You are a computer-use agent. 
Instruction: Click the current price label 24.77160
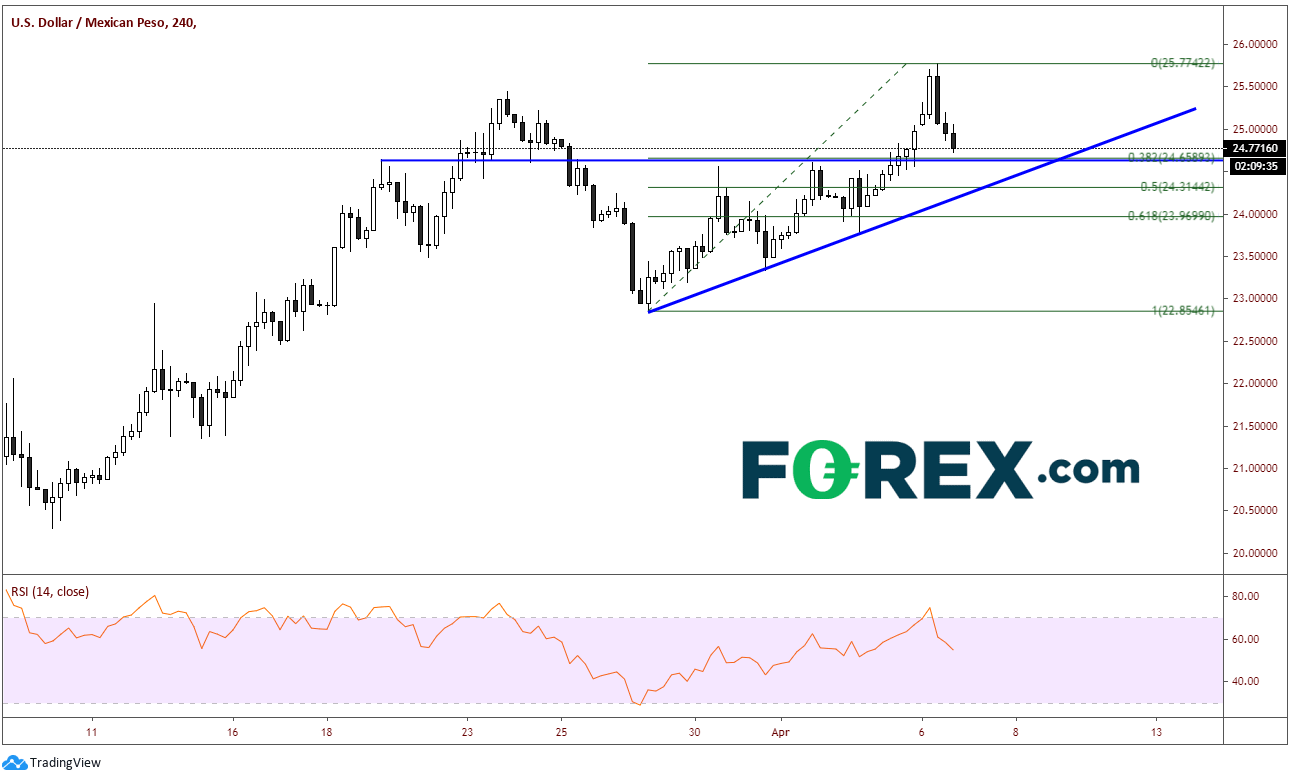click(x=1257, y=148)
